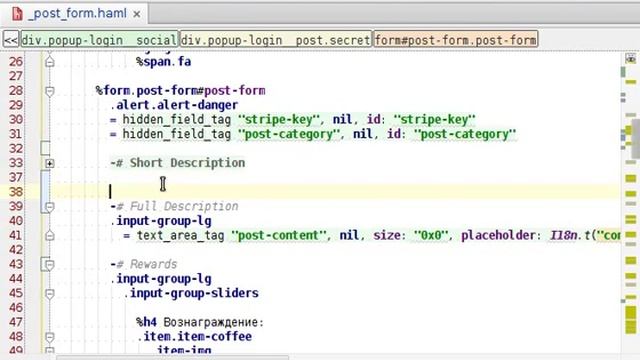Collapse the %form.post-form#post-form block fold marker
640x360 pixels.
pyautogui.click(x=49, y=91)
